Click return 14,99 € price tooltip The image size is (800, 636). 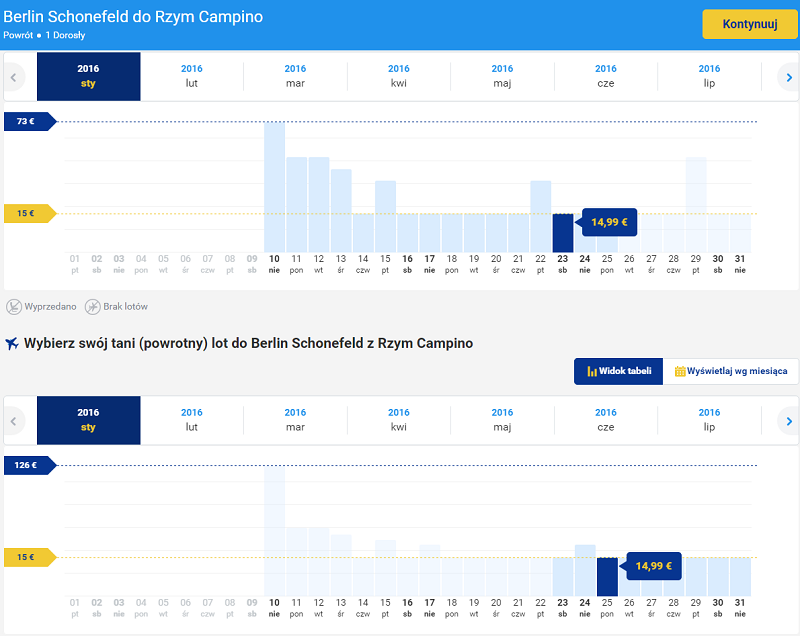pos(653,566)
